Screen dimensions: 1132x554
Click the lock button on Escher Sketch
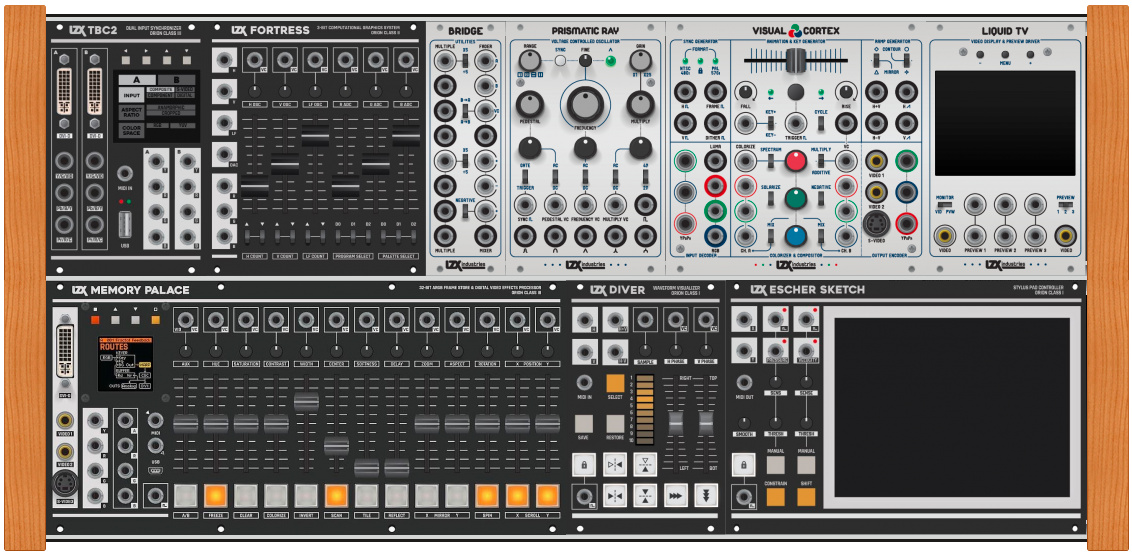pyautogui.click(x=744, y=464)
